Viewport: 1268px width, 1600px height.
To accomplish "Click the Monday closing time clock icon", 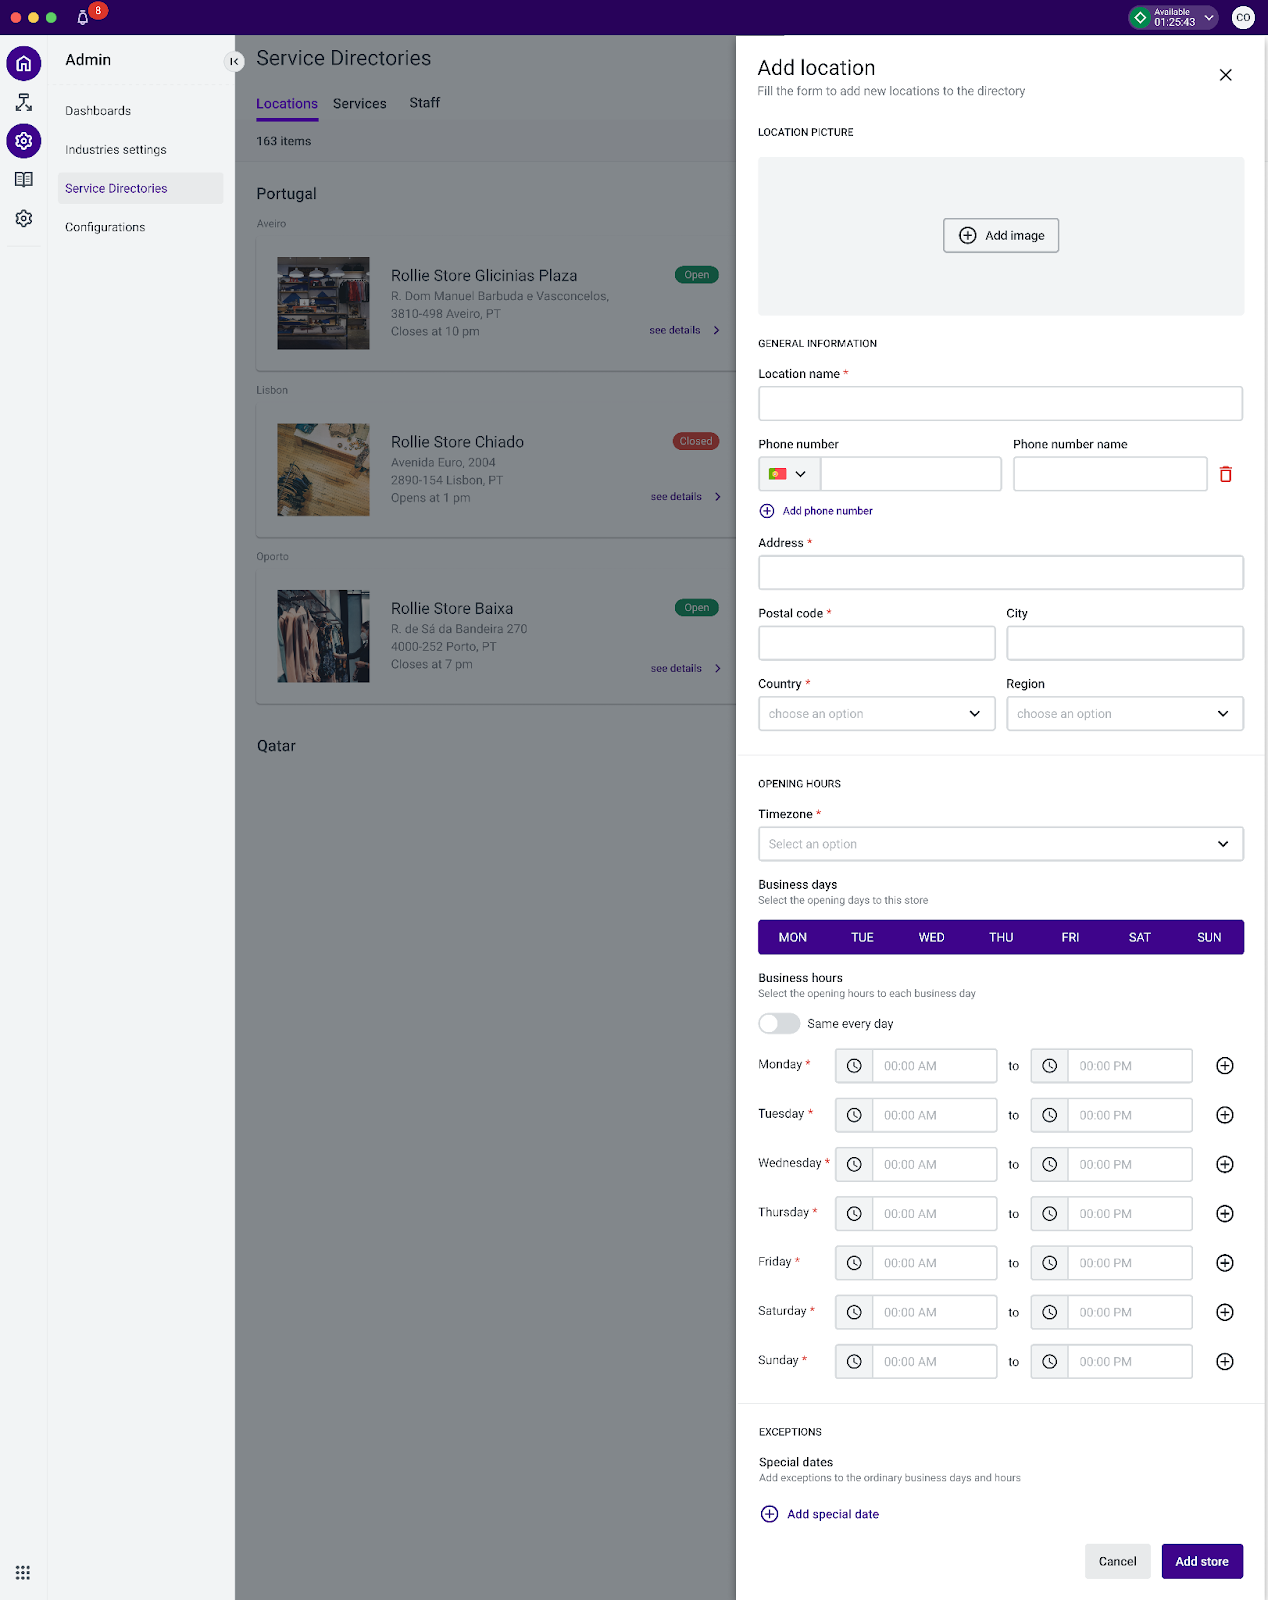I will pos(1050,1066).
